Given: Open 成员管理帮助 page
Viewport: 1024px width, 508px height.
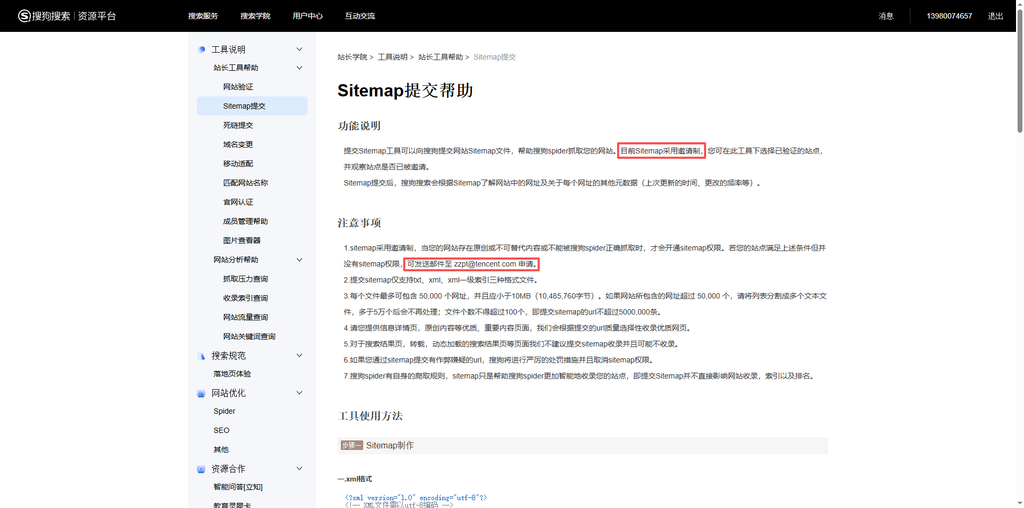Looking at the screenshot, I should 246,221.
